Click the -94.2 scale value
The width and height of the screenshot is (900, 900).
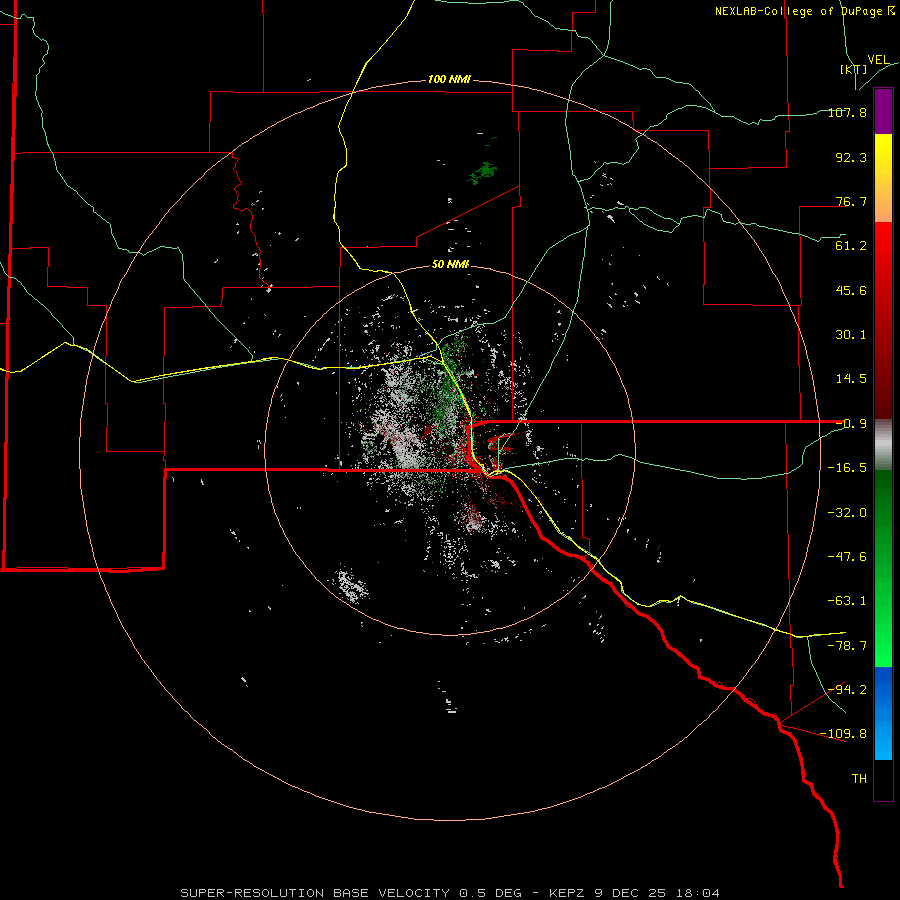pyautogui.click(x=847, y=689)
